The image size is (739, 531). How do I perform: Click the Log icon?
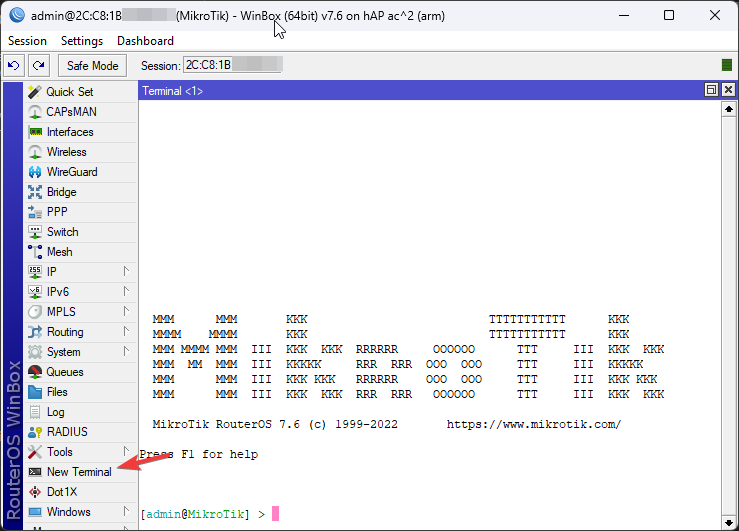[x=35, y=412]
